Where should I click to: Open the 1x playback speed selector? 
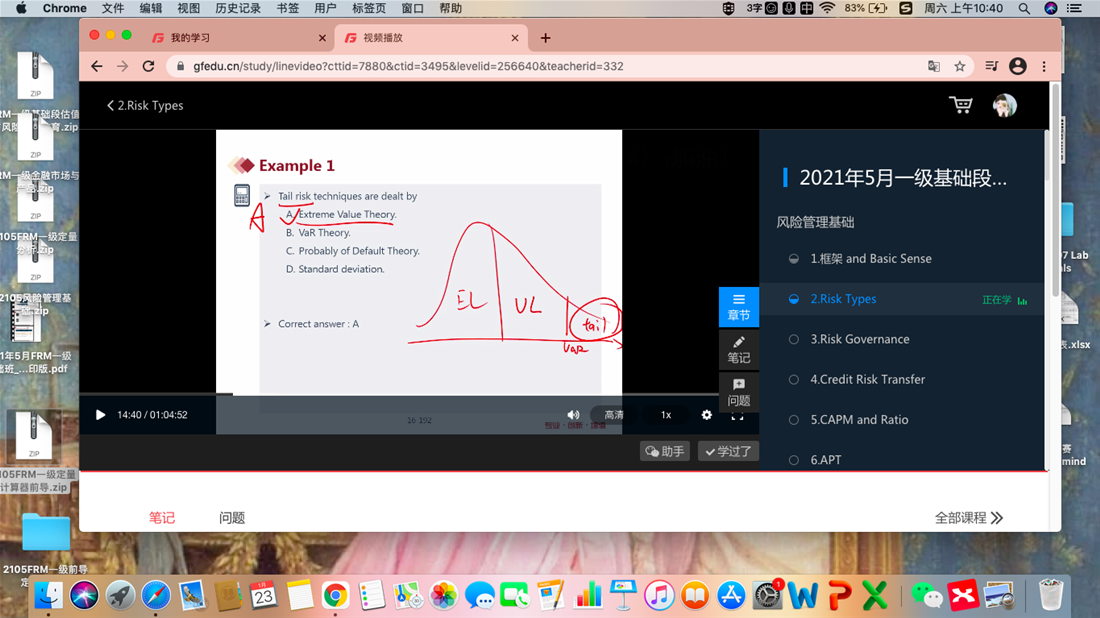tap(666, 415)
